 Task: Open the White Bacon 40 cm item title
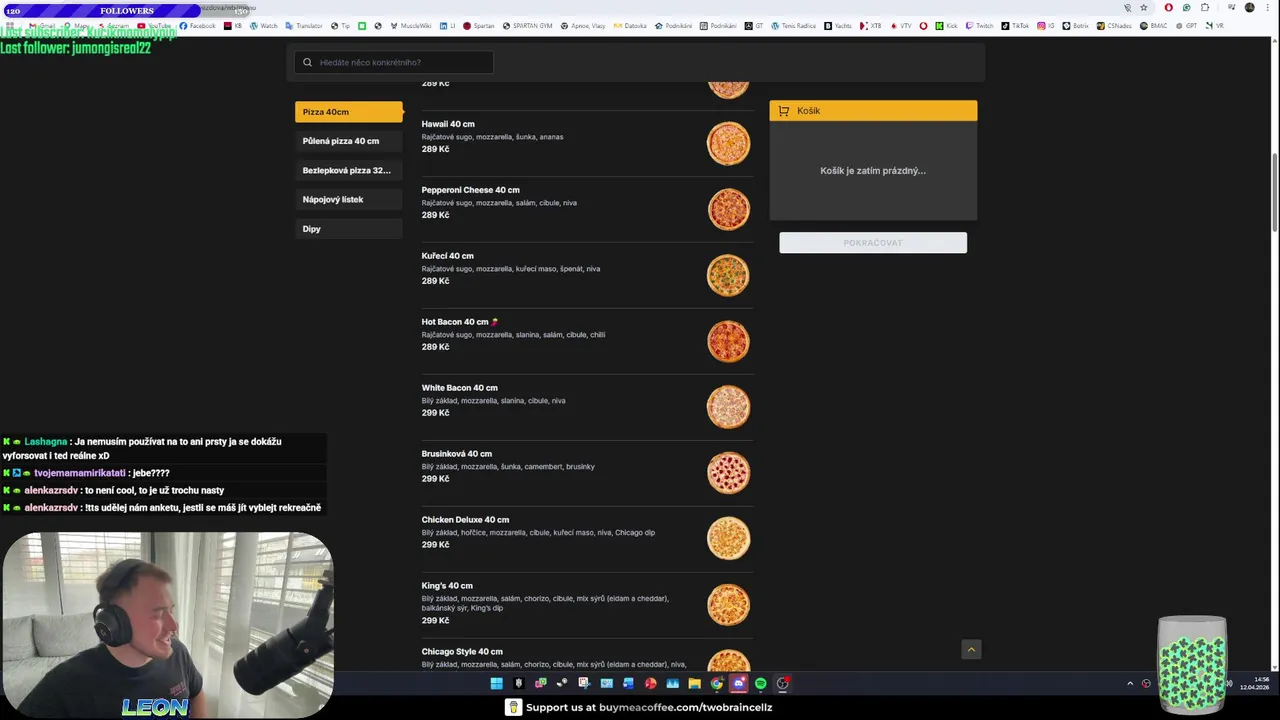coord(459,388)
